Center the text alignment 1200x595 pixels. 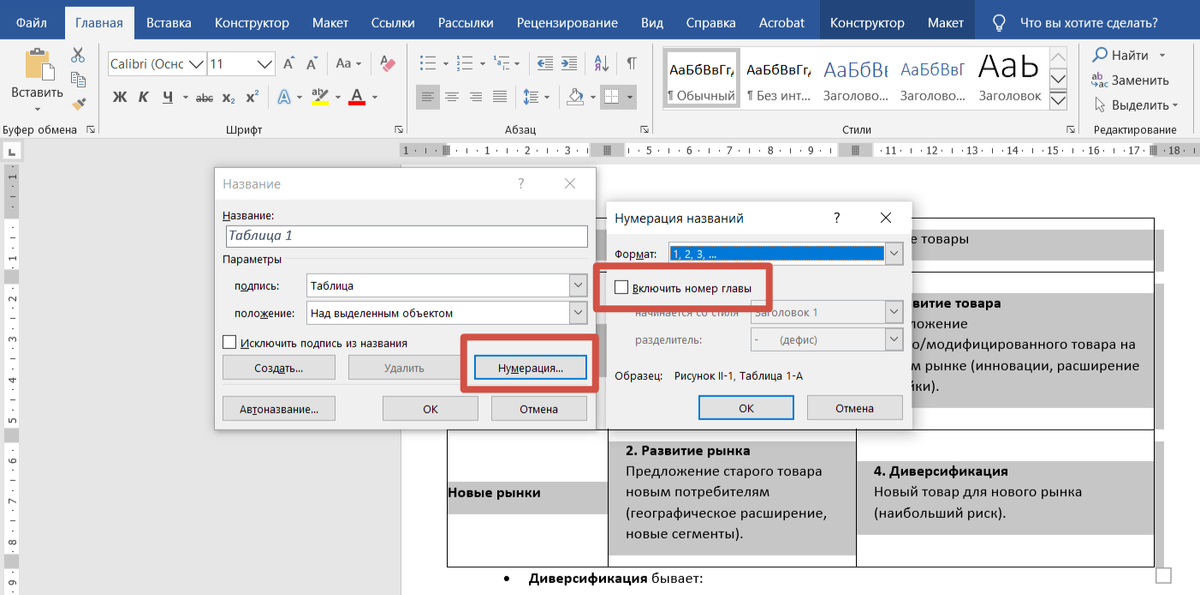(x=452, y=97)
